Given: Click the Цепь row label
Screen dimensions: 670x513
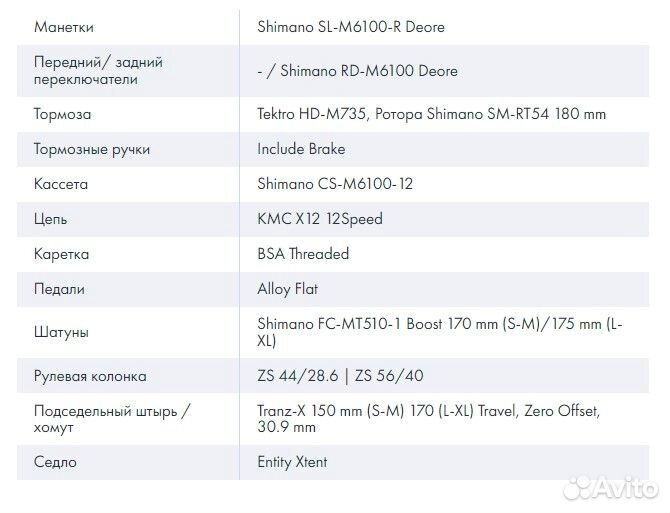Looking at the screenshot, I should click(x=51, y=219).
